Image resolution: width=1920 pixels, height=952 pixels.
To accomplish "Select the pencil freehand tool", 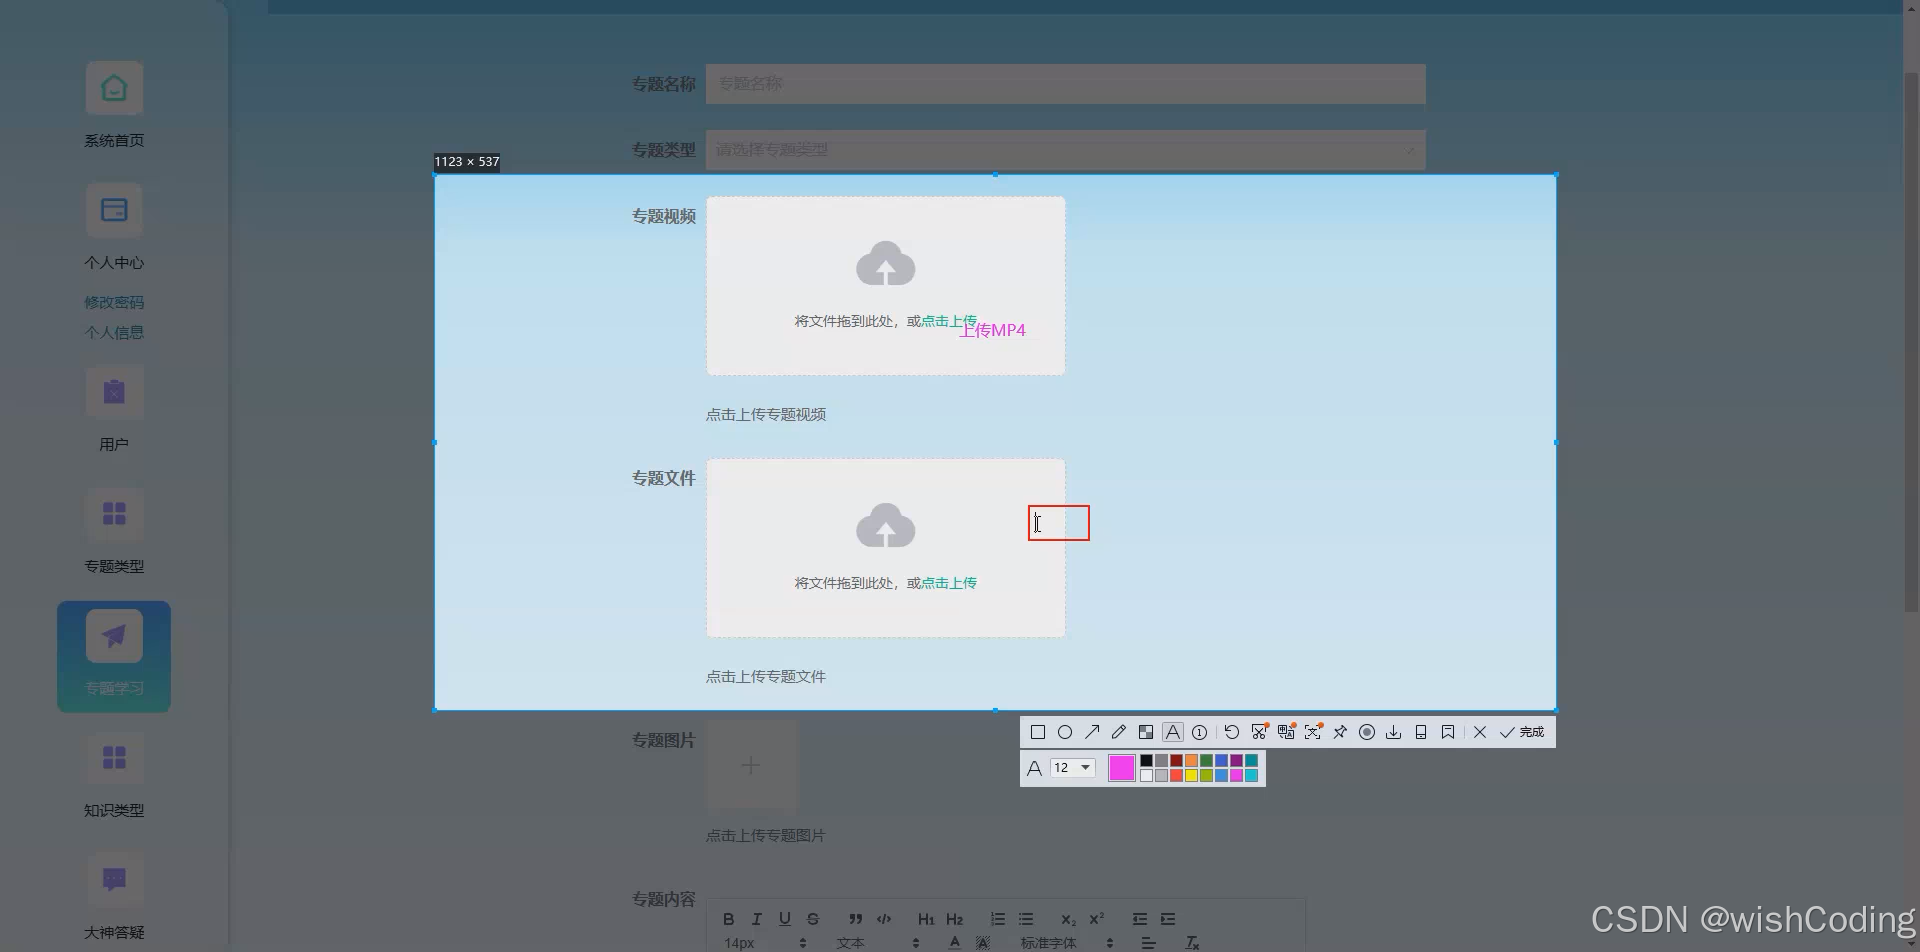I will pos(1119,731).
